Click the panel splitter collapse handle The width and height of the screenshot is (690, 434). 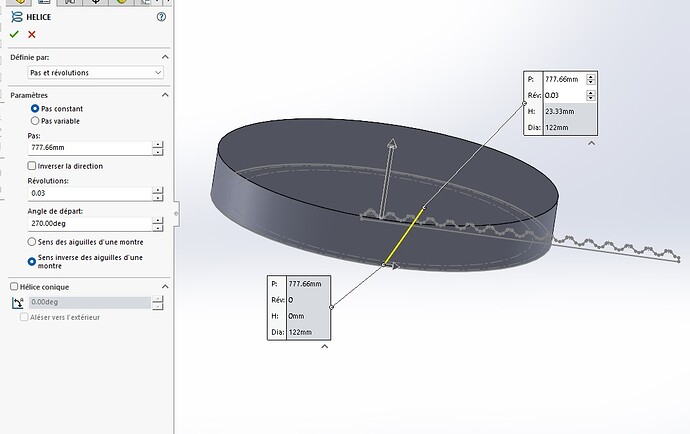[x=176, y=213]
